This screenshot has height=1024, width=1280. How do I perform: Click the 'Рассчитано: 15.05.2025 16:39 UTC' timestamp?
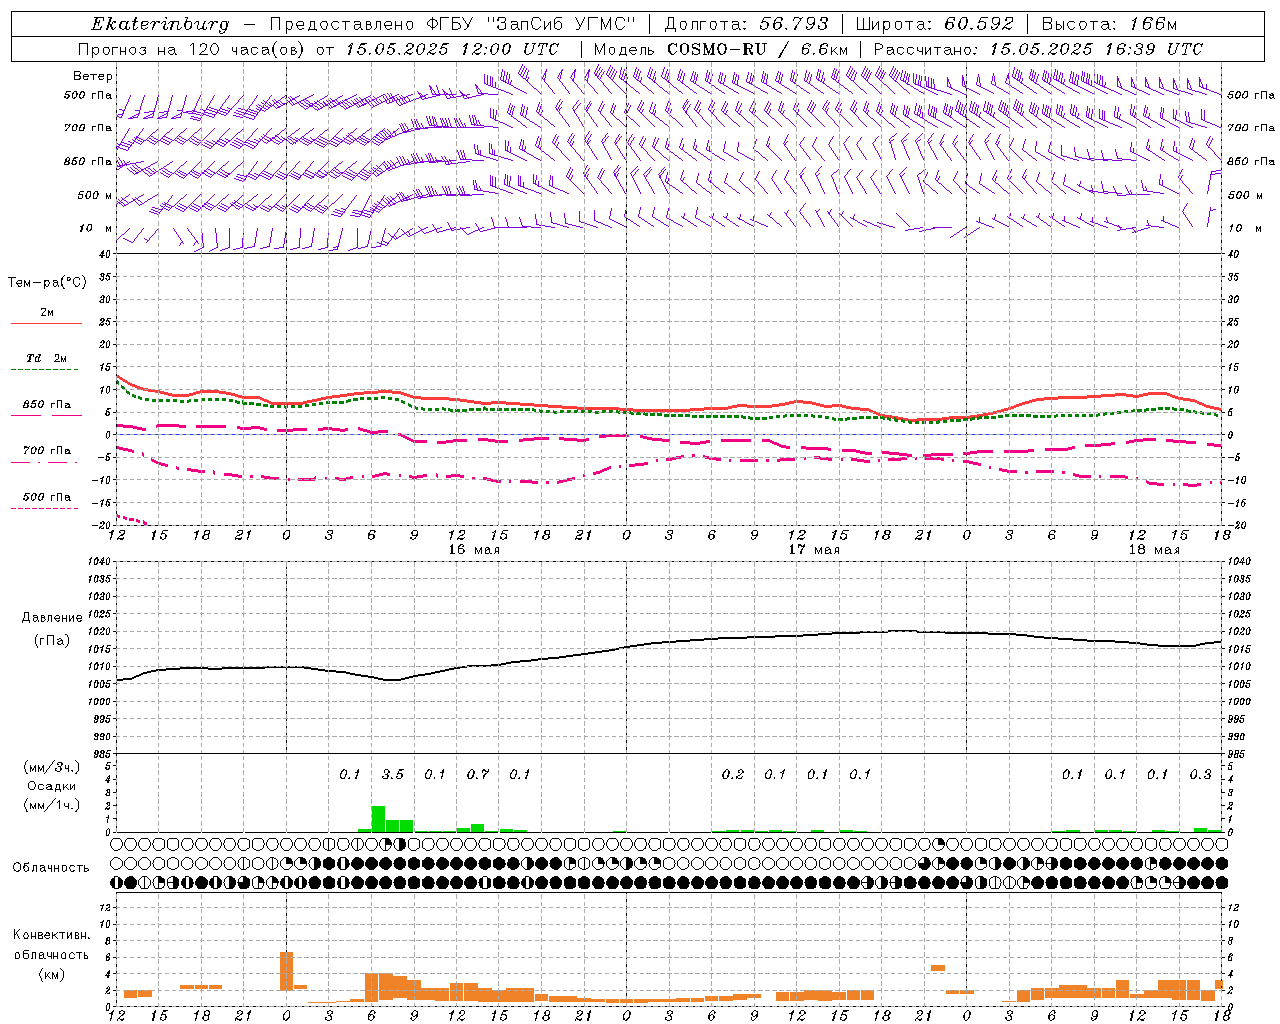pos(1038,49)
